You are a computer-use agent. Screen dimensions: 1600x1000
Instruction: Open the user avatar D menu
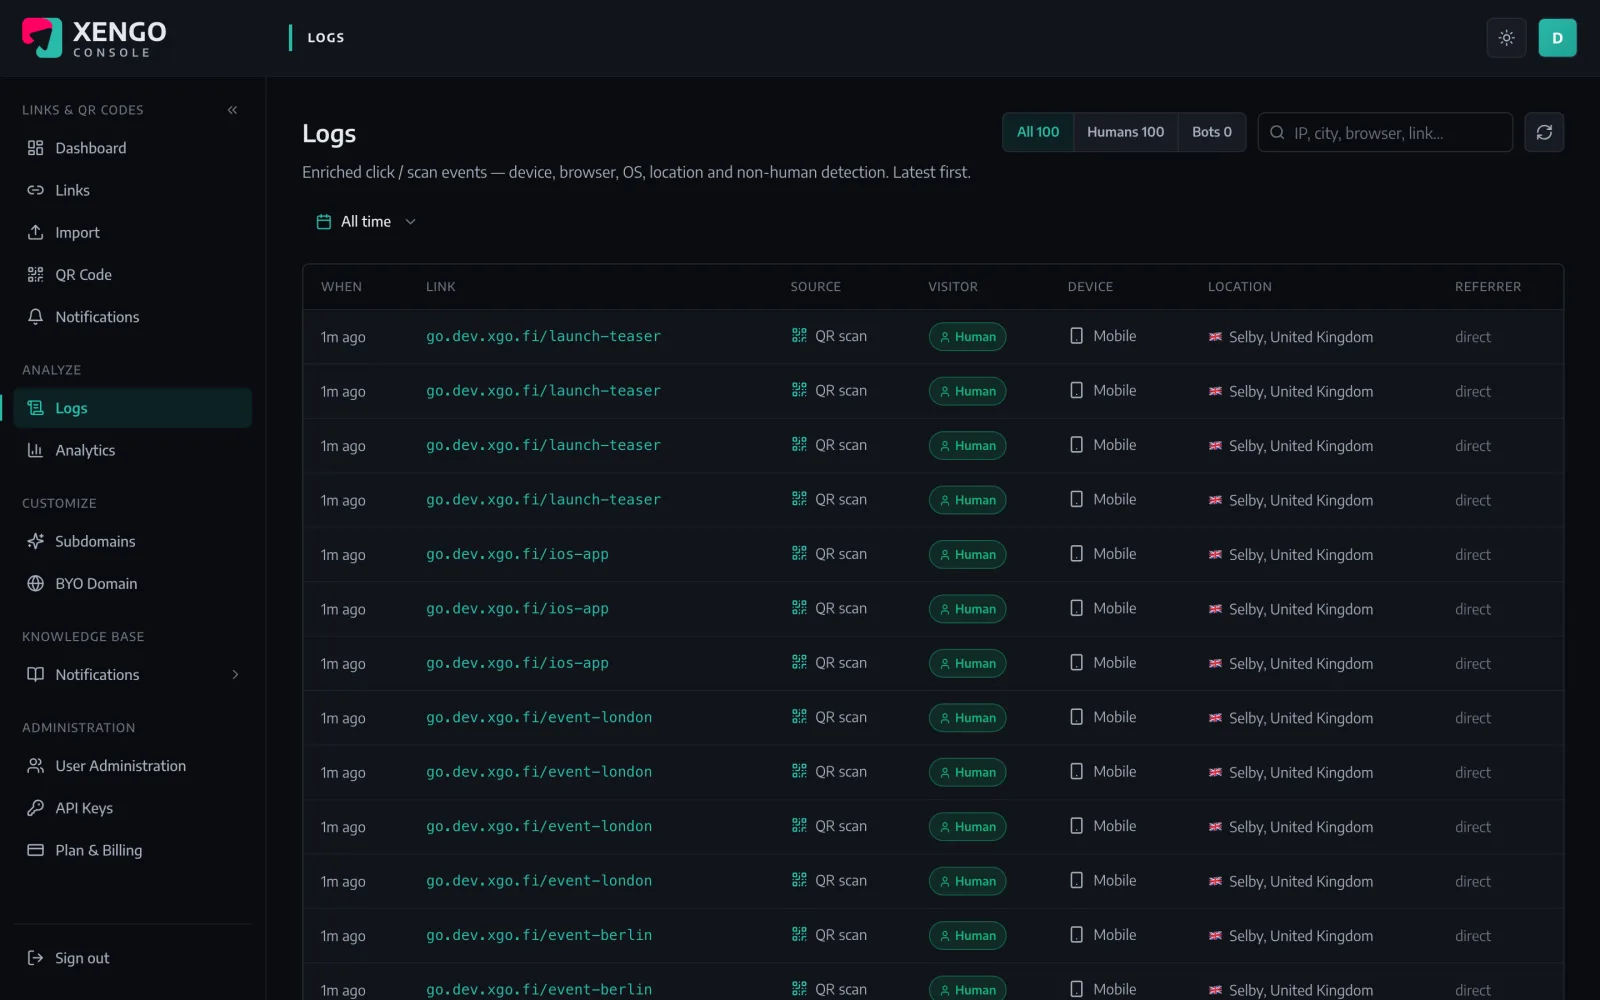tap(1557, 38)
